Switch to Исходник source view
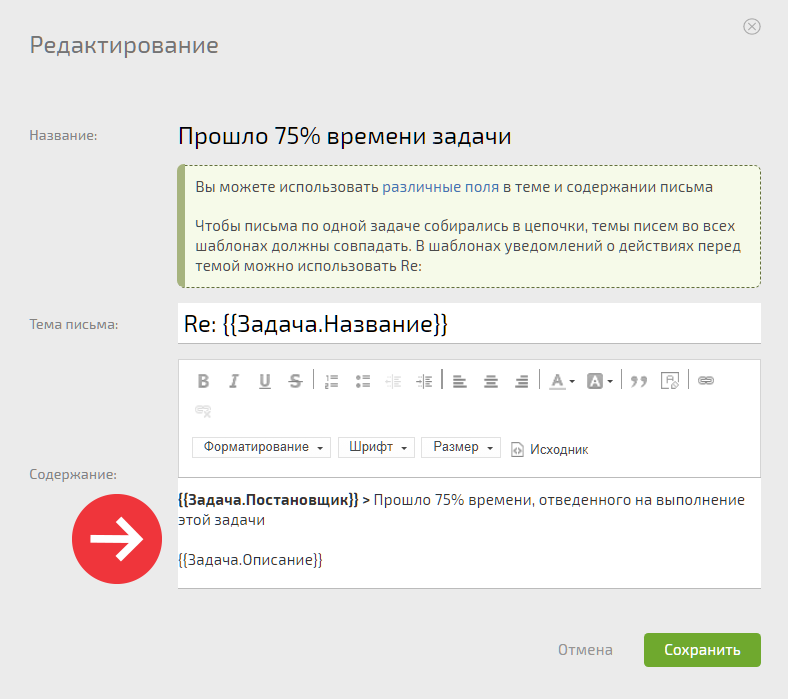This screenshot has height=699, width=788. pyautogui.click(x=550, y=449)
